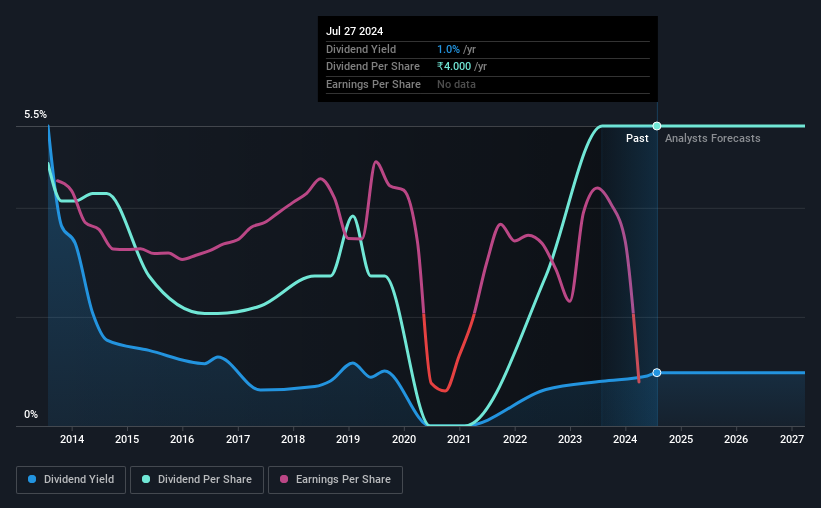This screenshot has width=821, height=508.
Task: Toggle the Earnings Per Share legend button
Action: [x=336, y=480]
